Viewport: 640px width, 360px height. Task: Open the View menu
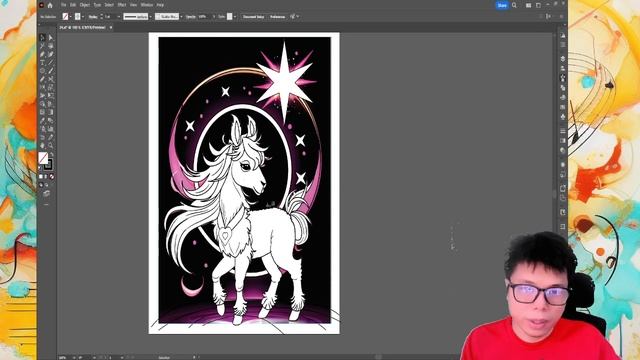point(133,5)
